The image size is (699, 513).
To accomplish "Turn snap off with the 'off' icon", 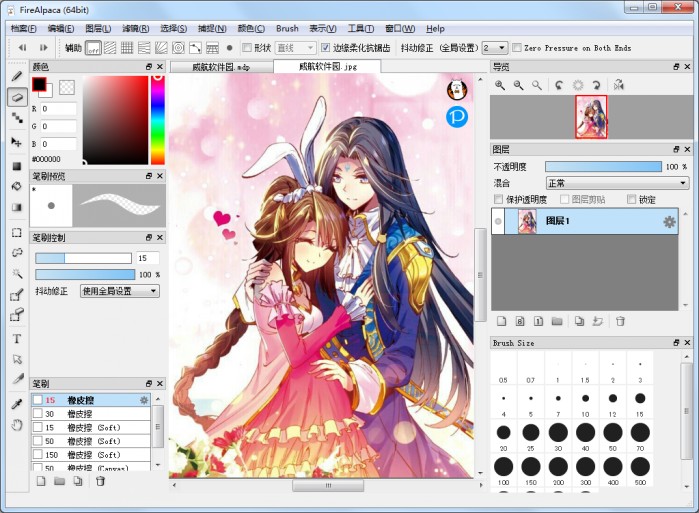I will point(93,48).
